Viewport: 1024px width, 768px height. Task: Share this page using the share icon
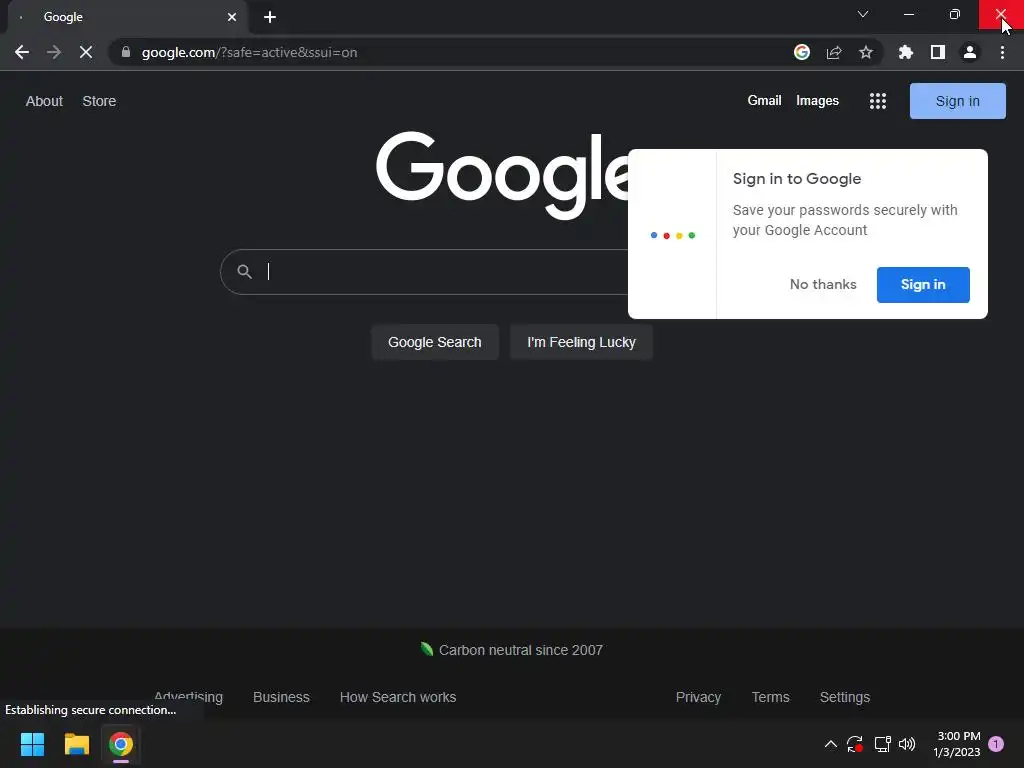click(834, 52)
